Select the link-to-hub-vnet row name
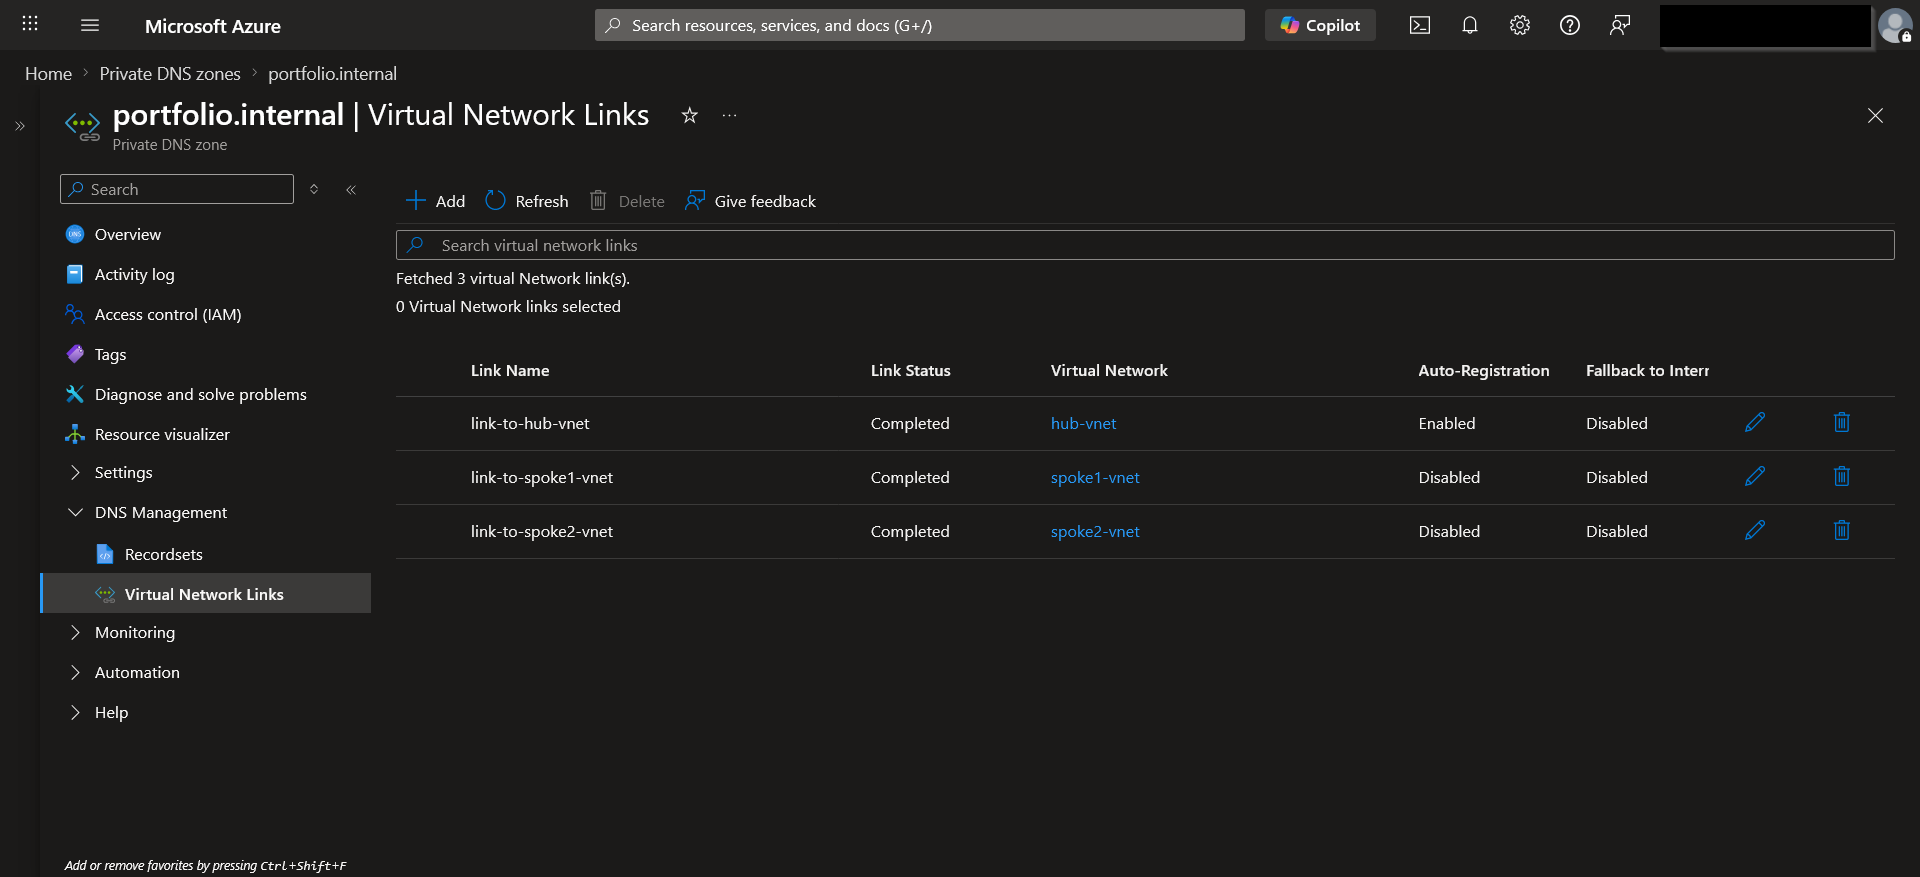The image size is (1920, 877). pos(530,423)
